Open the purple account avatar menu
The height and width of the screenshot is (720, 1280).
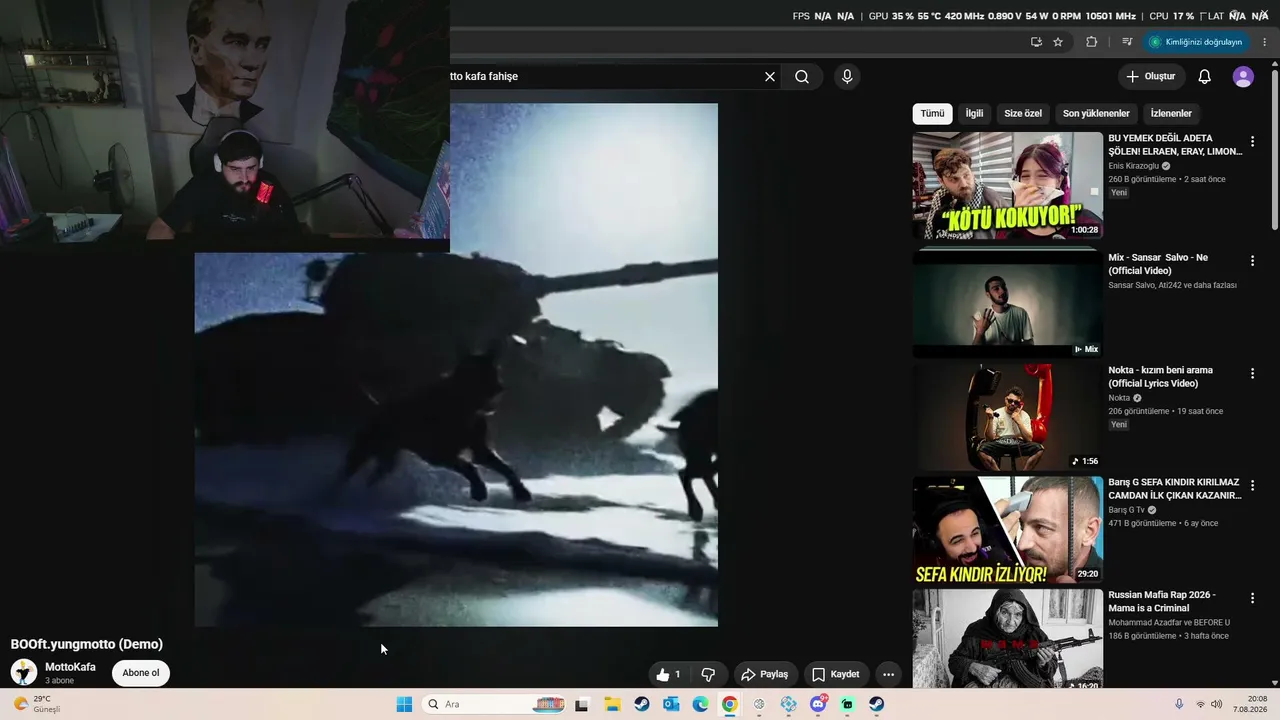[1243, 76]
